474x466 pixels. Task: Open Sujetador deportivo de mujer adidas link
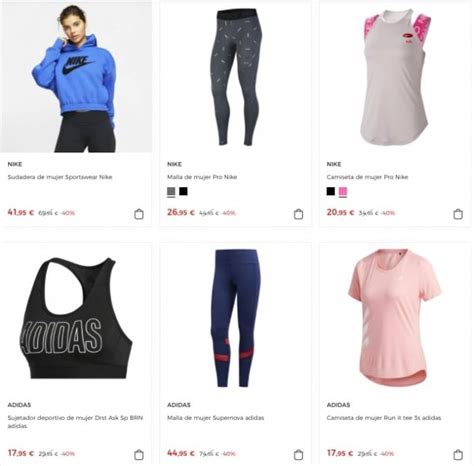[x=75, y=422]
